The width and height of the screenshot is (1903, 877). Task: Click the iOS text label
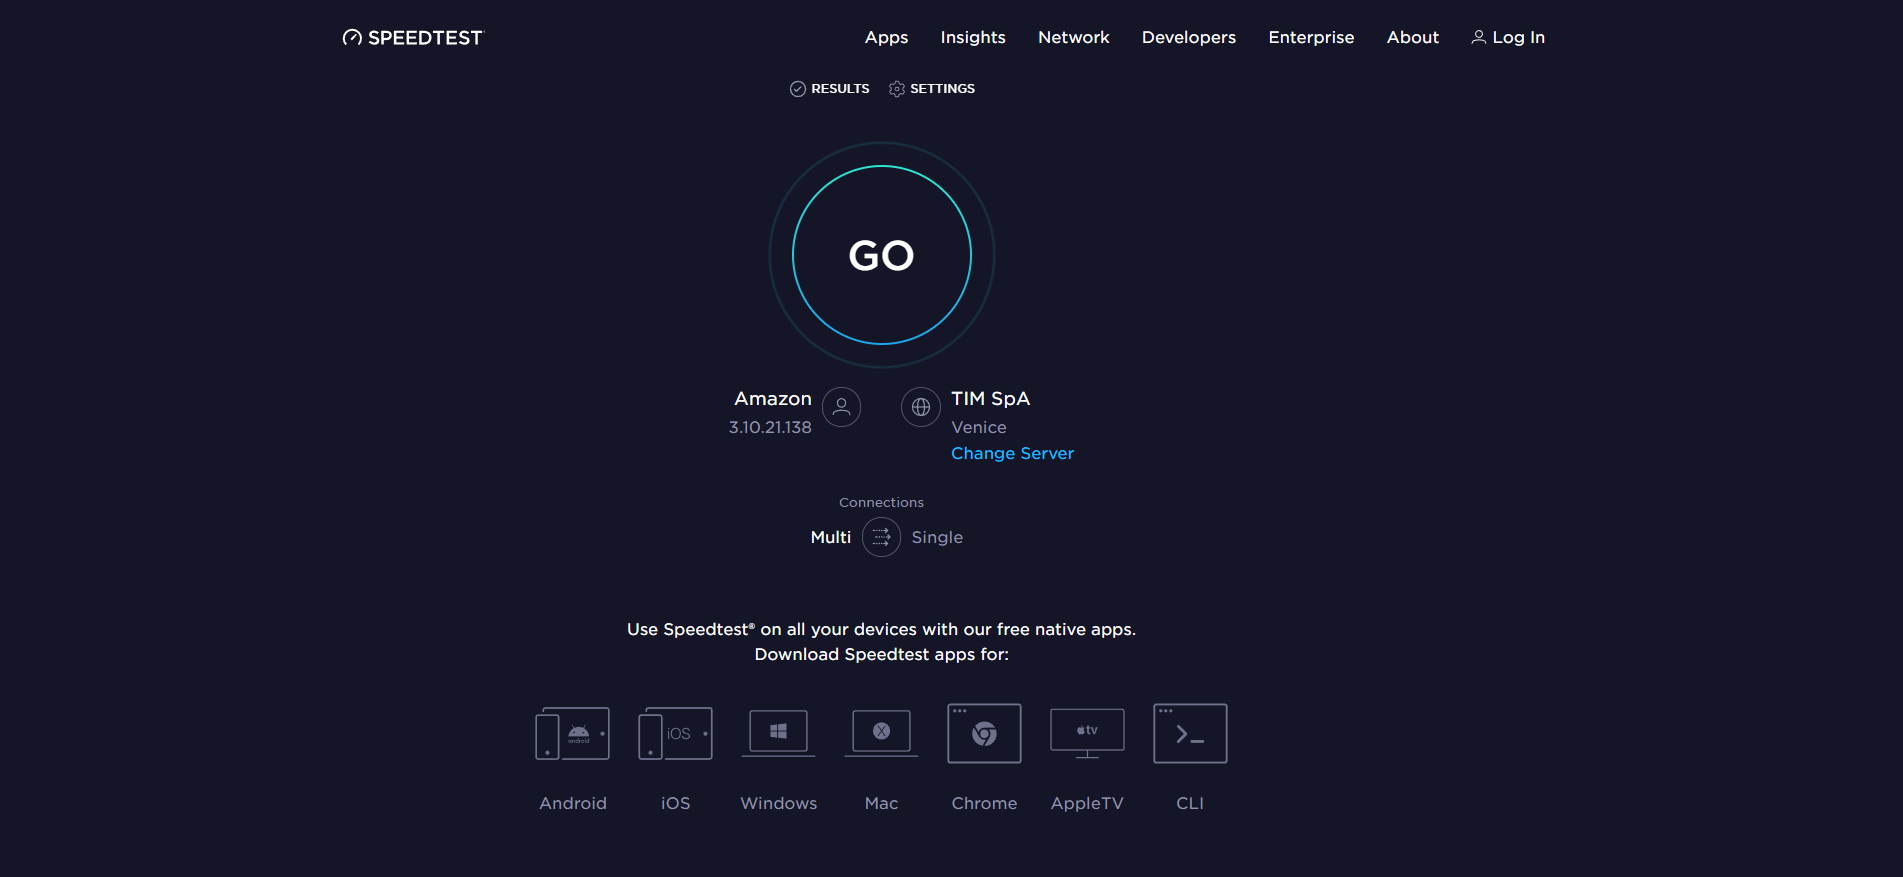675,803
